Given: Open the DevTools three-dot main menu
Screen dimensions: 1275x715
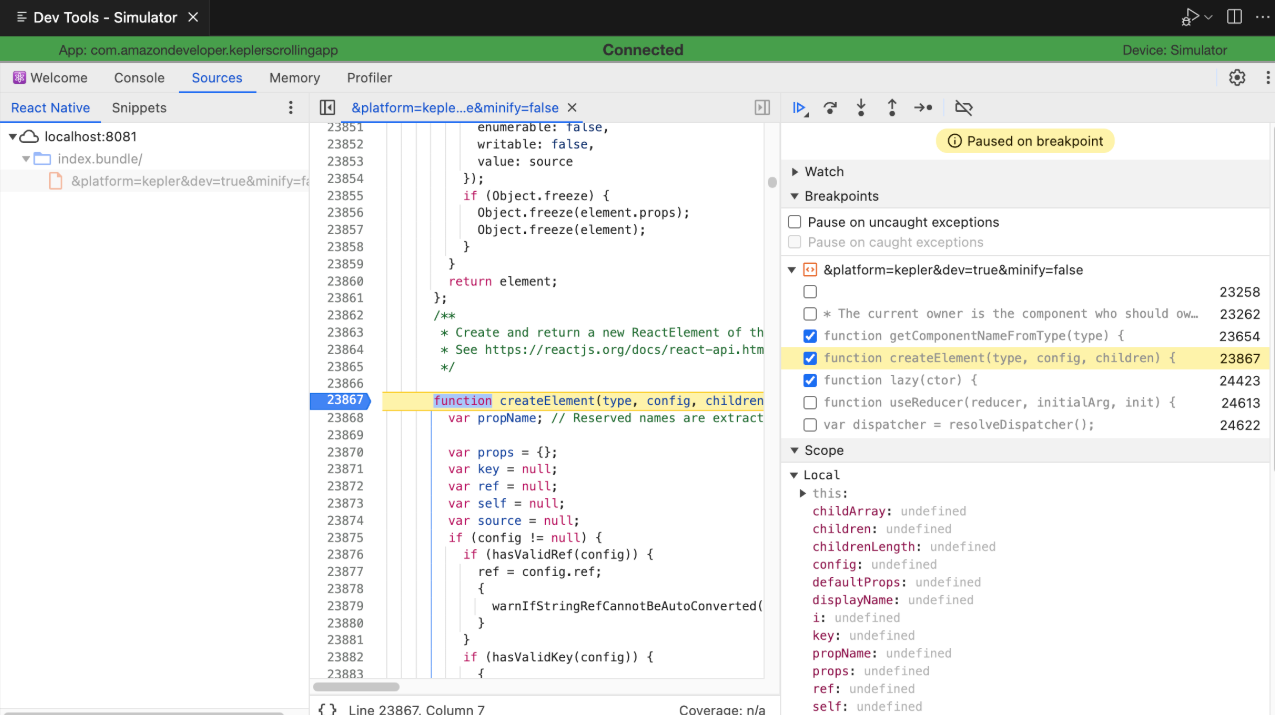Looking at the screenshot, I should pos(1268,78).
